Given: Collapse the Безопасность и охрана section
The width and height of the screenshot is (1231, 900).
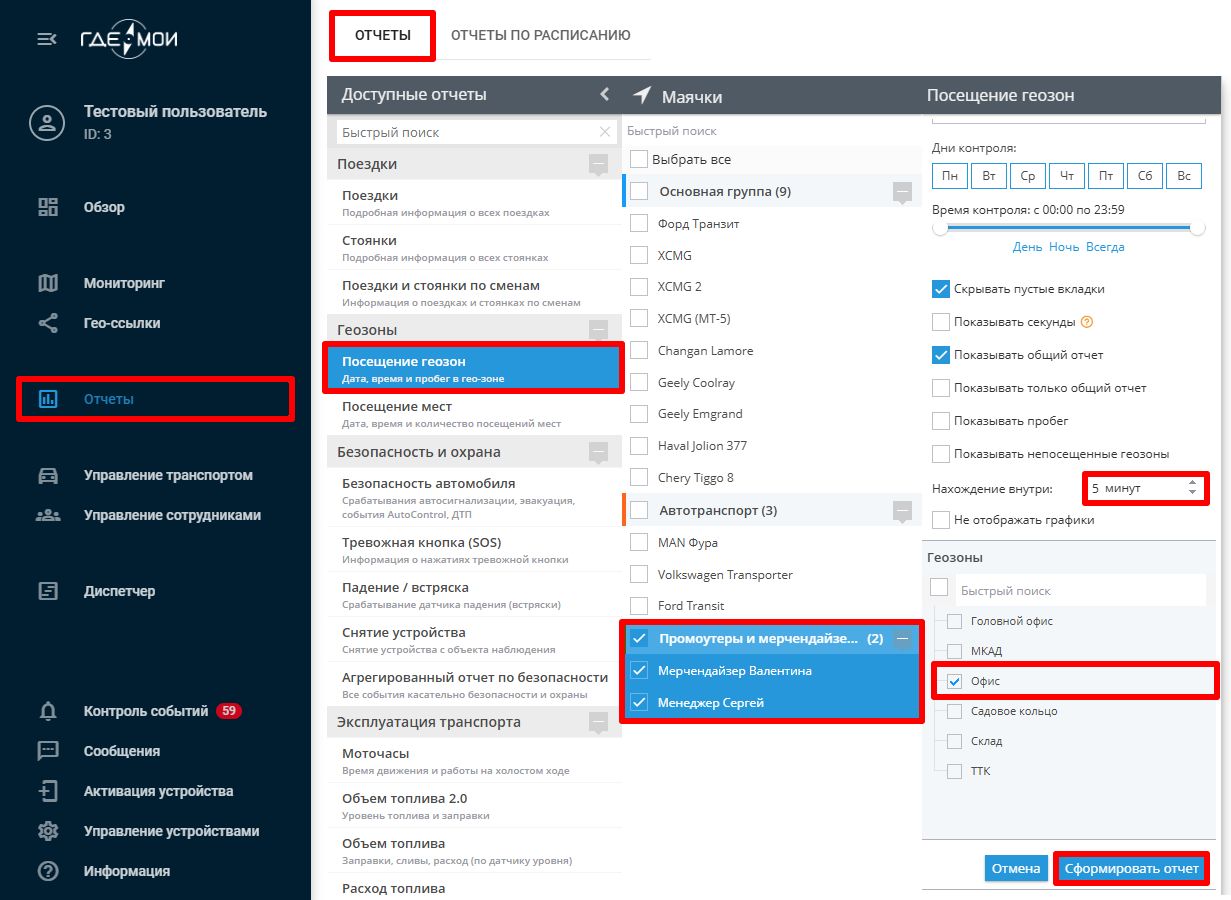Looking at the screenshot, I should (598, 452).
